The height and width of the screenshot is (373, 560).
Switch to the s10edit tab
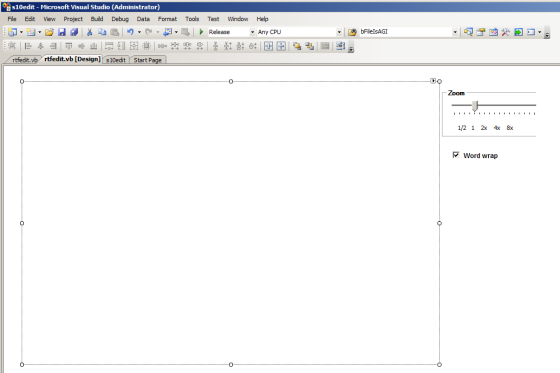(x=116, y=60)
